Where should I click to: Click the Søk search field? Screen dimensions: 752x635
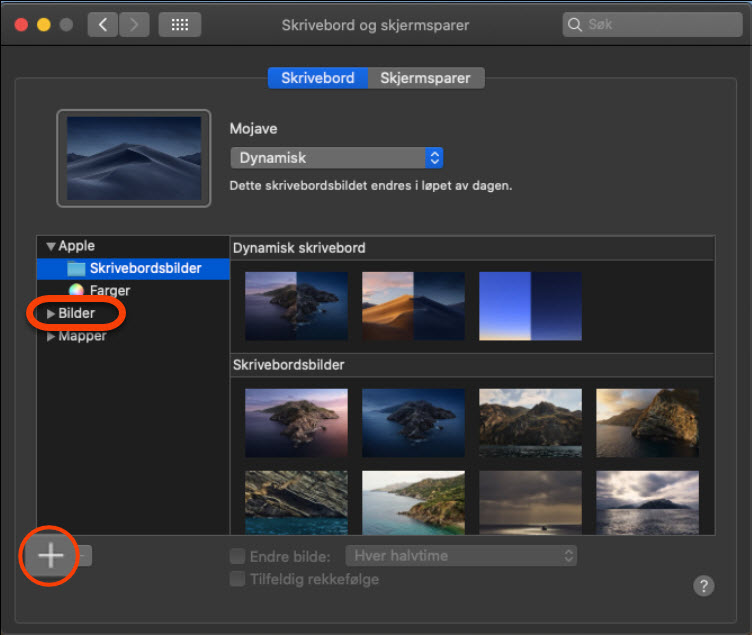pos(650,25)
